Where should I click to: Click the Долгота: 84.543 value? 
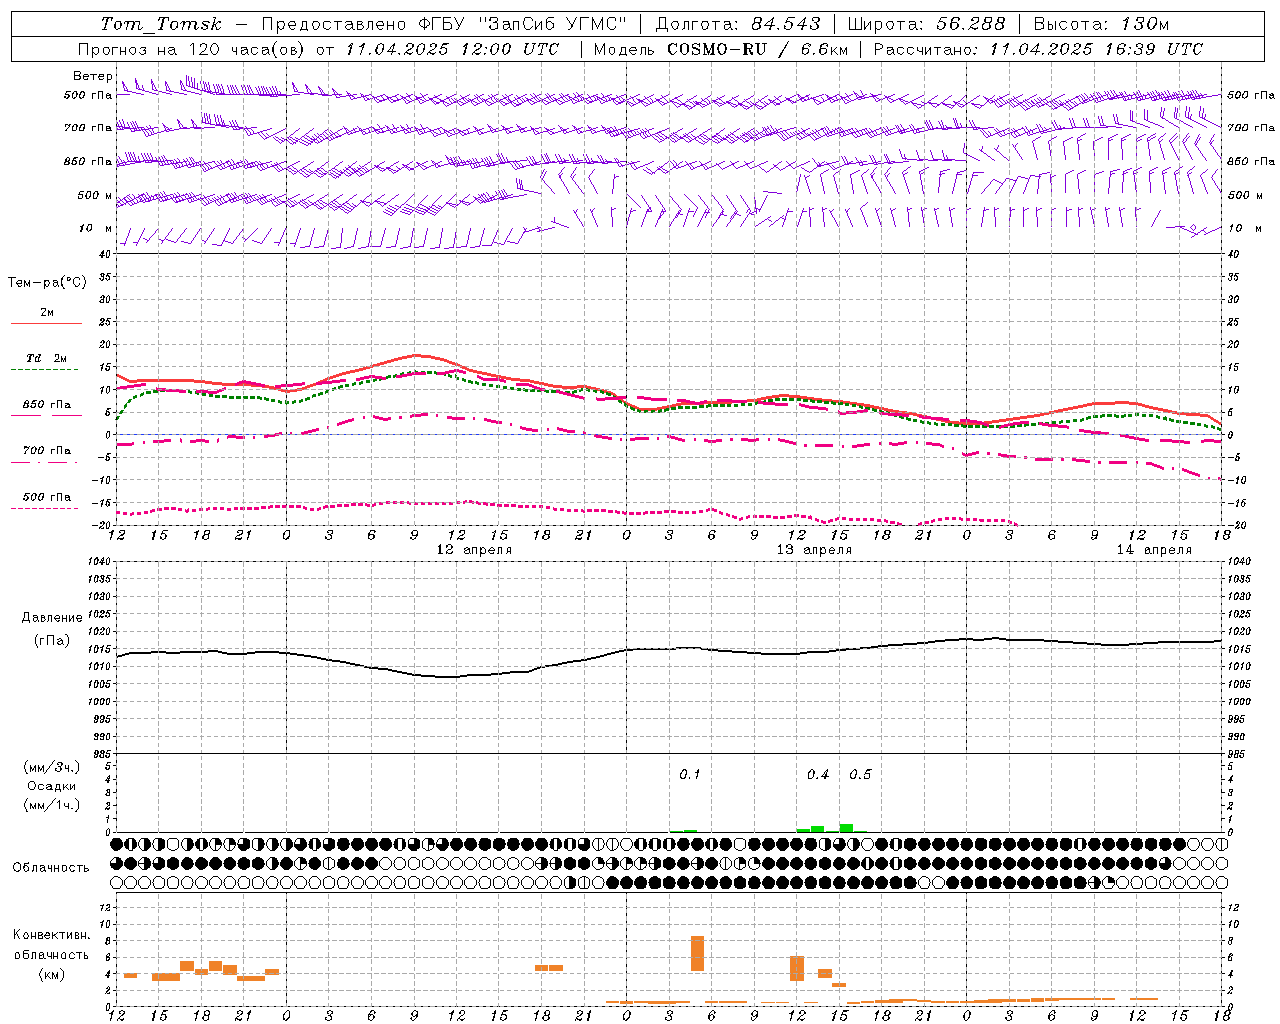(738, 24)
